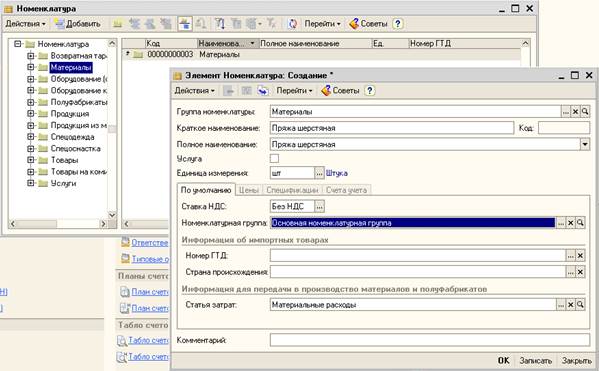The height and width of the screenshot is (371, 599).
Task: Switch to Спецификации tab
Action: [292, 190]
